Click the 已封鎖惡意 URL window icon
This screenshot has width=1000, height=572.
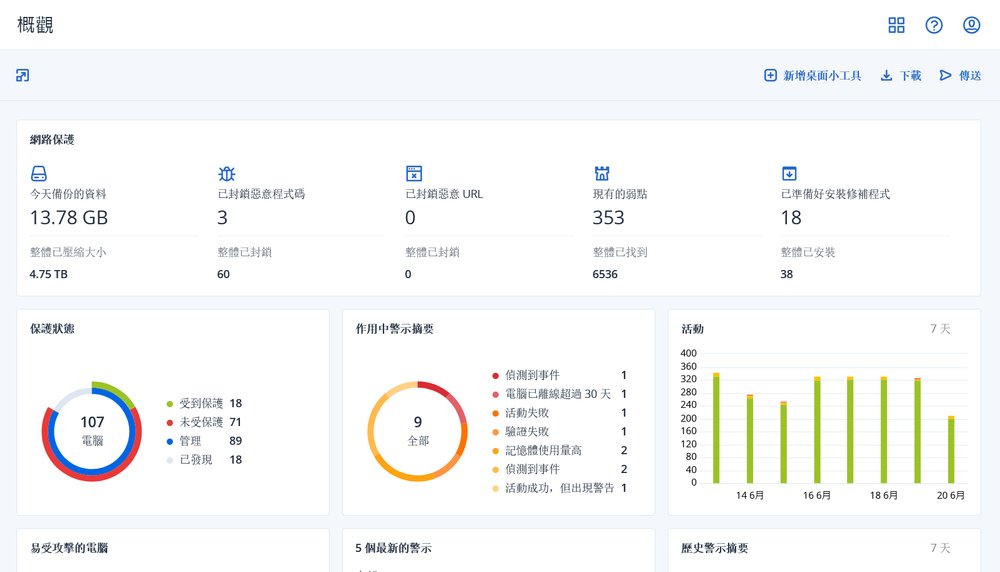[x=414, y=174]
